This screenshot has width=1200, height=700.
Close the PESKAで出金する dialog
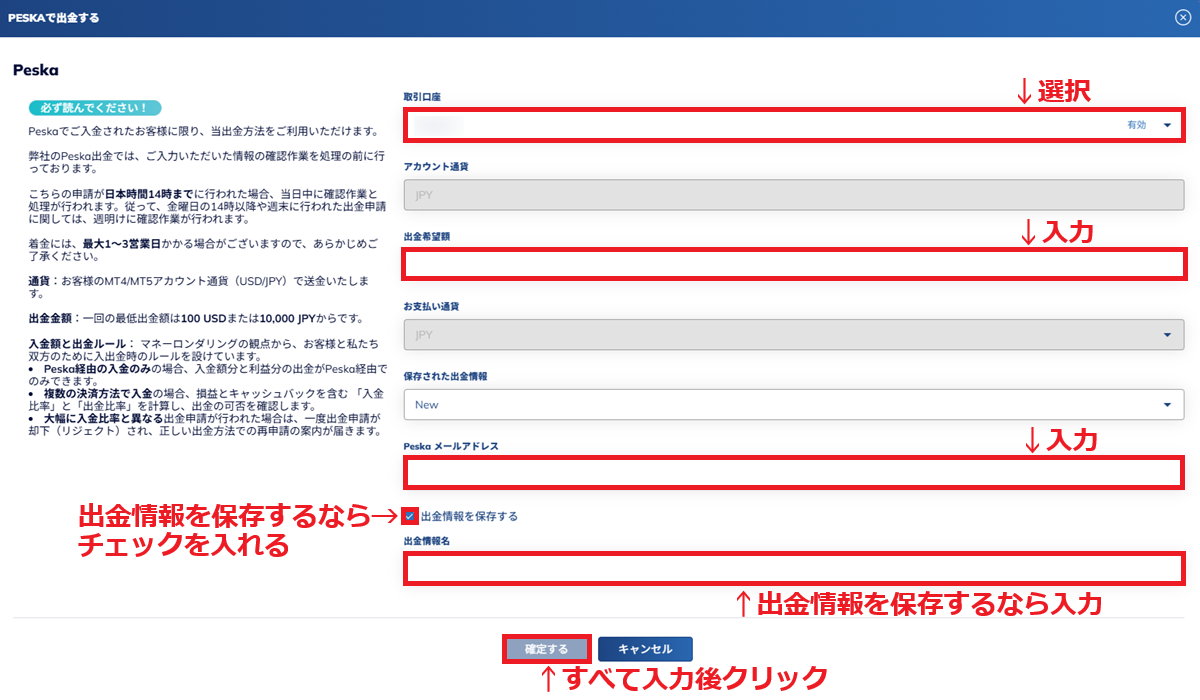click(1182, 17)
